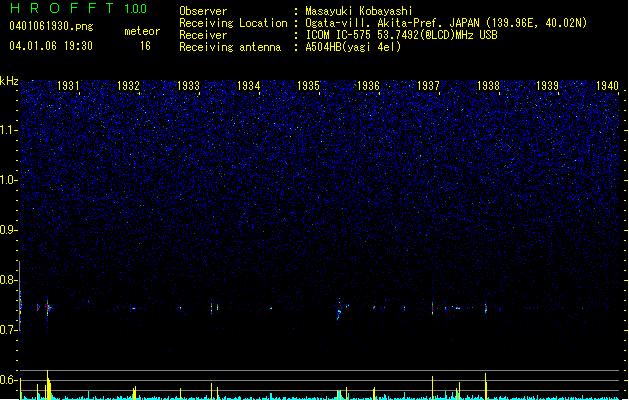629x400 pixels.
Task: Click the yellow 'meteor' label
Action: tap(142, 31)
